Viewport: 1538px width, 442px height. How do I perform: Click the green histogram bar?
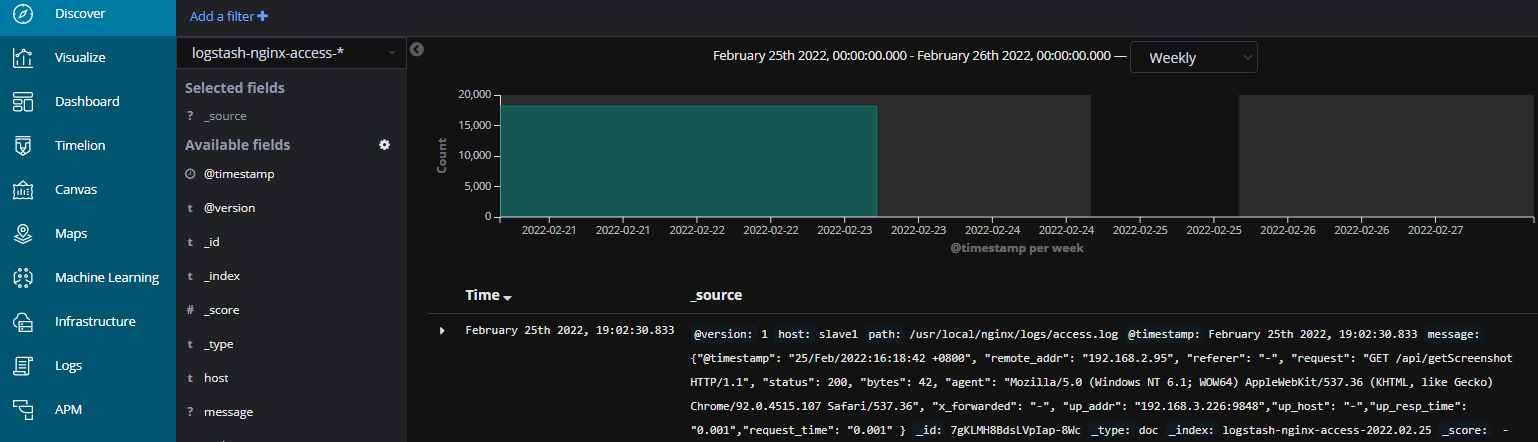coord(688,160)
